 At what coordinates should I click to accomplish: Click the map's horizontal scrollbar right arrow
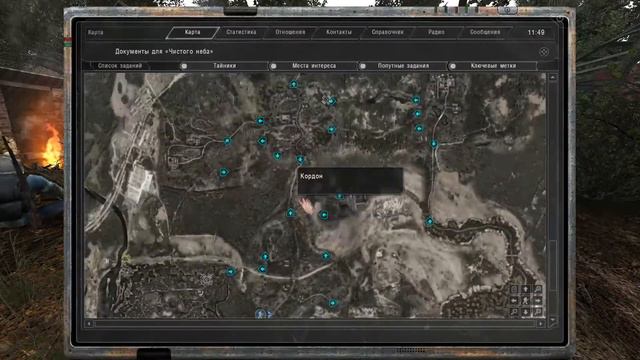click(540, 324)
